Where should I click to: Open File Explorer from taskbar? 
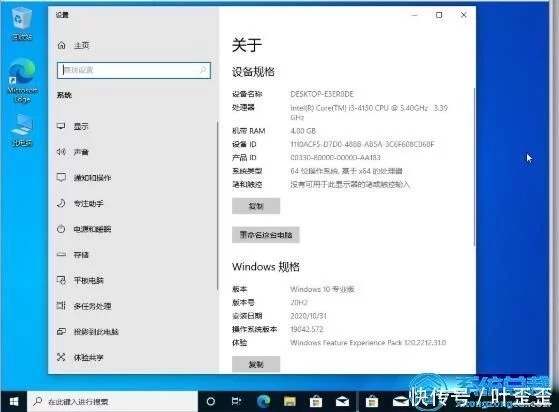pos(289,402)
